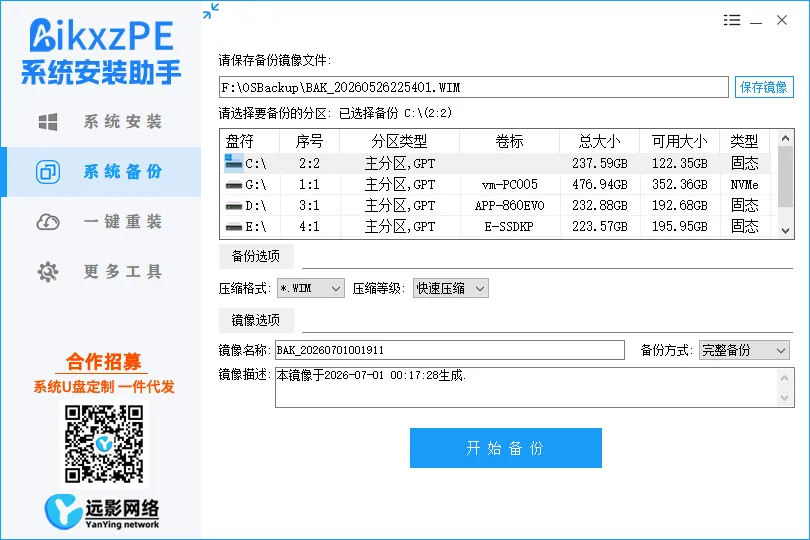Minimize the AikxzPE window

[x=756, y=21]
